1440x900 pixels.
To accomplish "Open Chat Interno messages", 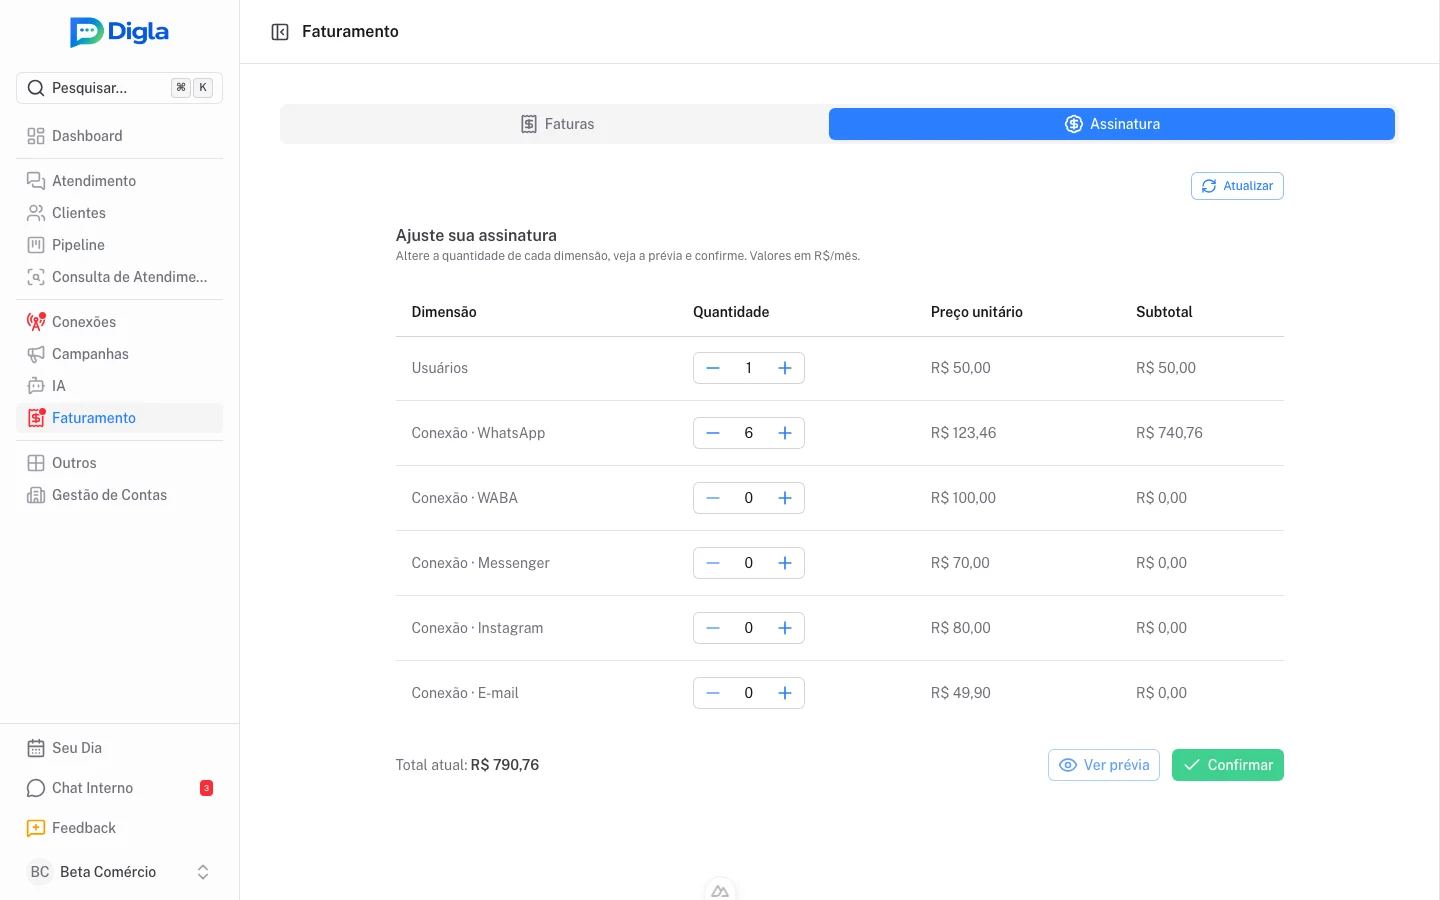I will click(119, 788).
